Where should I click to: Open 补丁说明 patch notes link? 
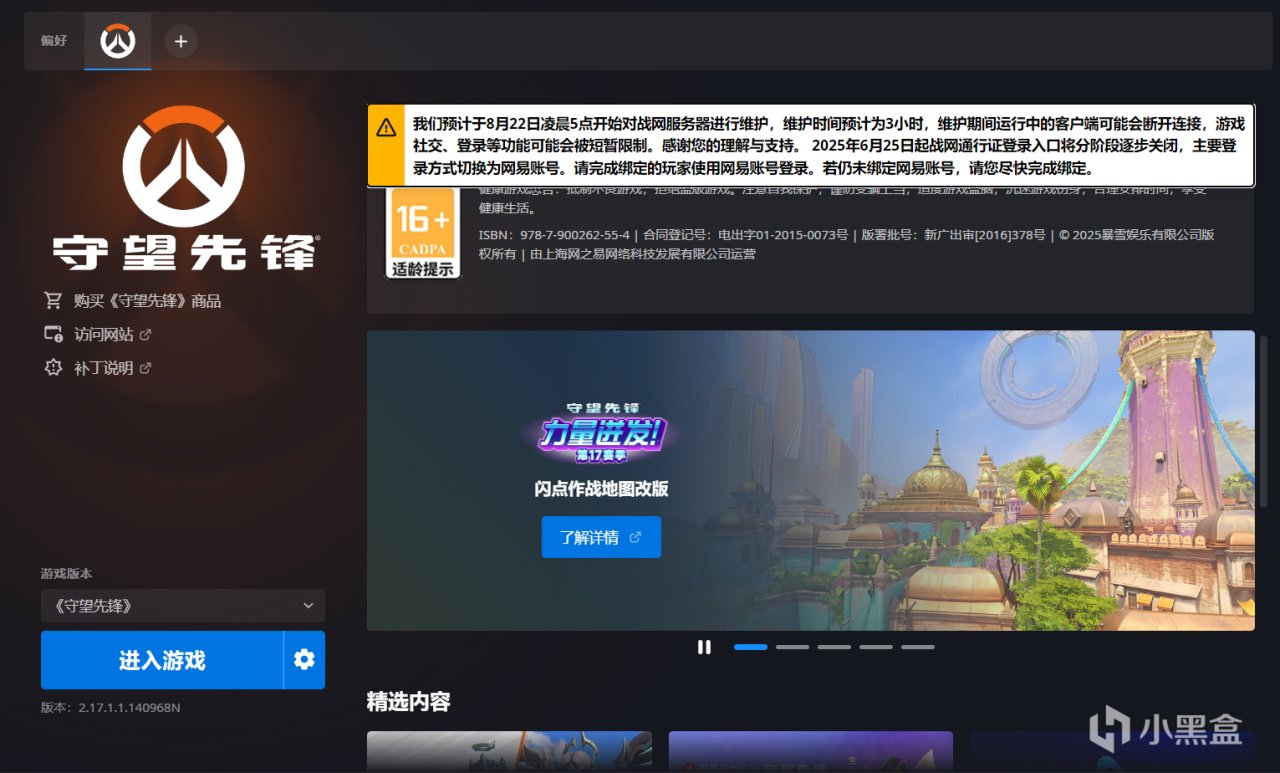112,368
